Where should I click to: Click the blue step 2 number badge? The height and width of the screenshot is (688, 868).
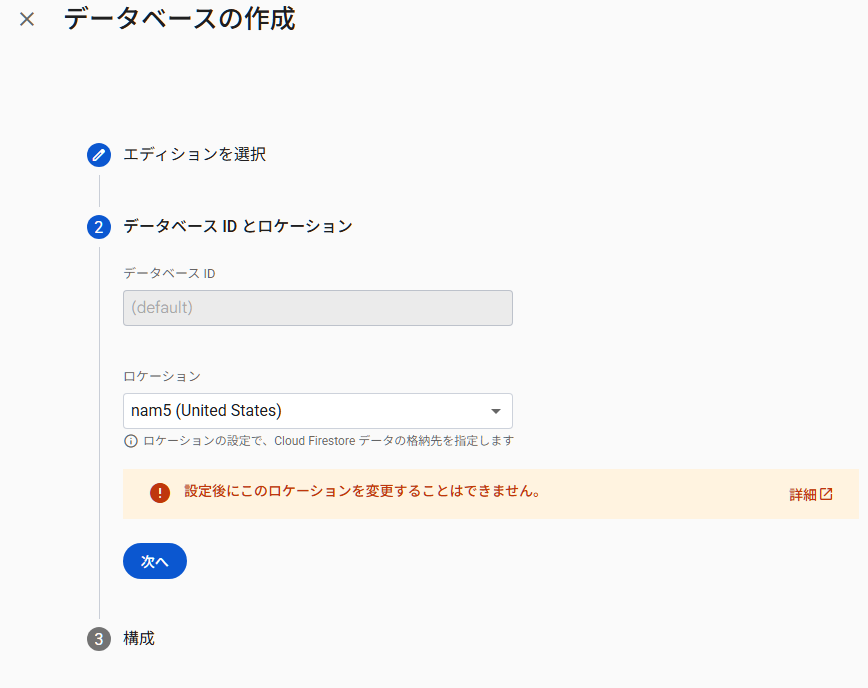[98, 227]
